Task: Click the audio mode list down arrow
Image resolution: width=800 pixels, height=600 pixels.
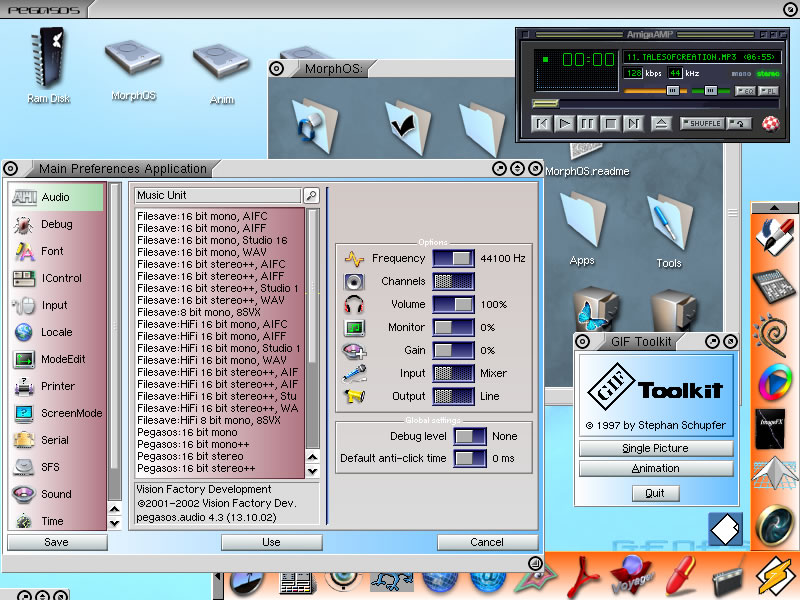Action: coord(313,471)
